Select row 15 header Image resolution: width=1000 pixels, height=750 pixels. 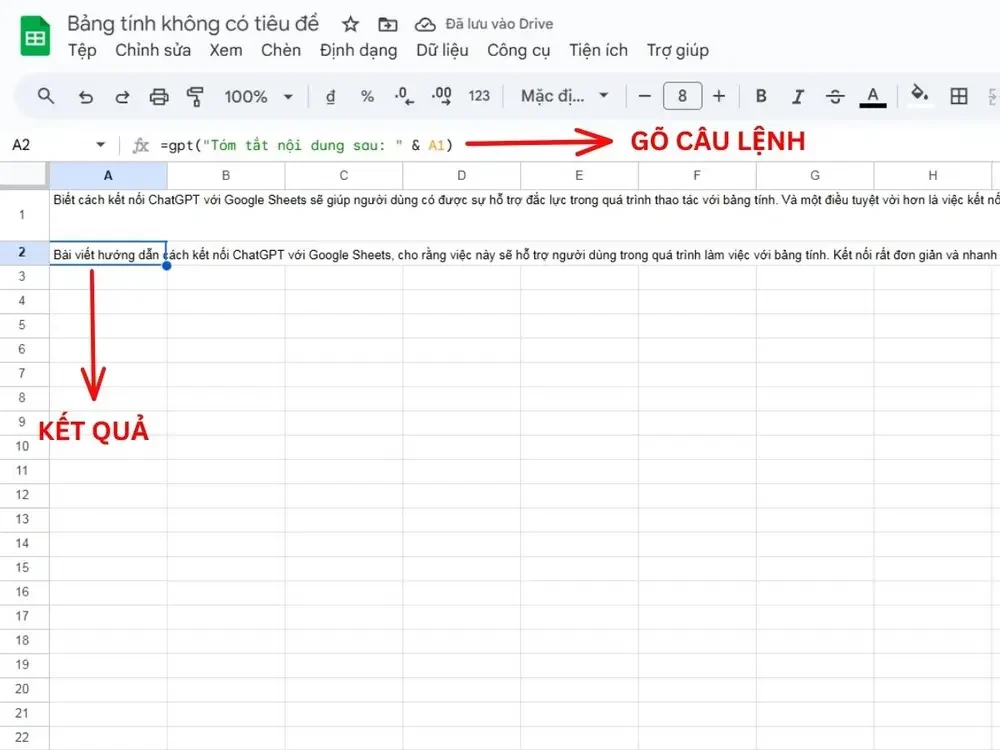click(24, 568)
